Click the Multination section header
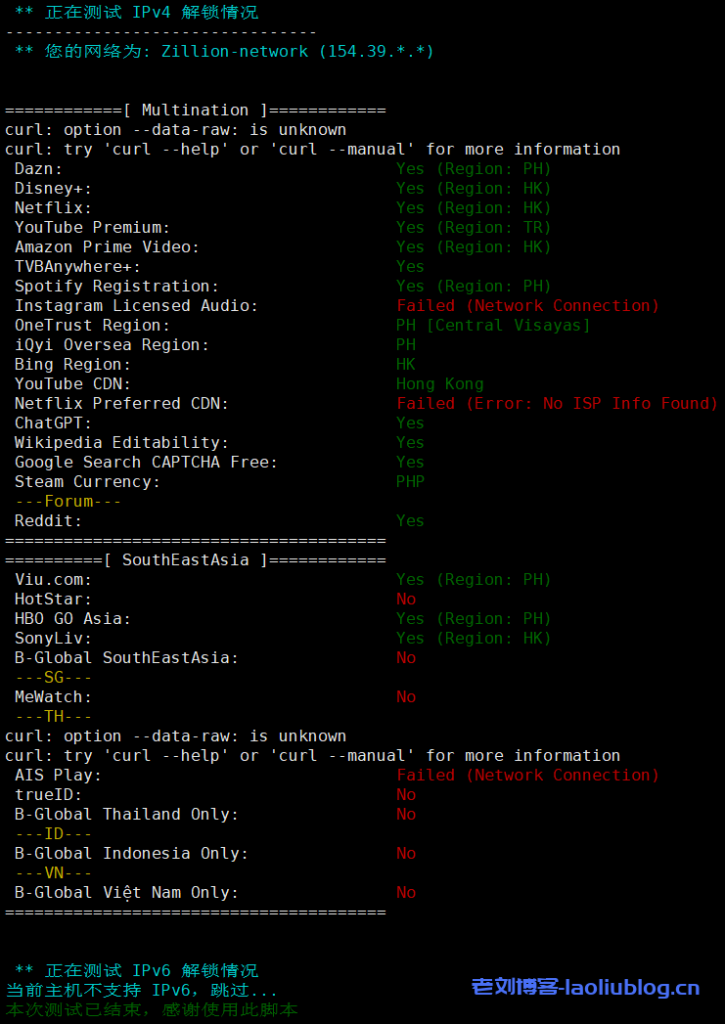 (x=195, y=110)
